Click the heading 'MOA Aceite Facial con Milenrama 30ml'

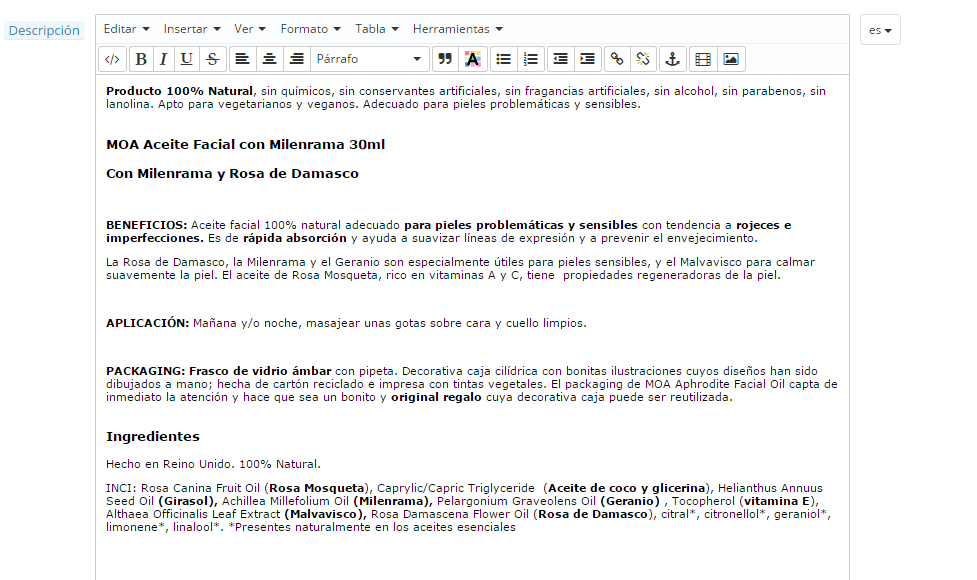pos(245,145)
